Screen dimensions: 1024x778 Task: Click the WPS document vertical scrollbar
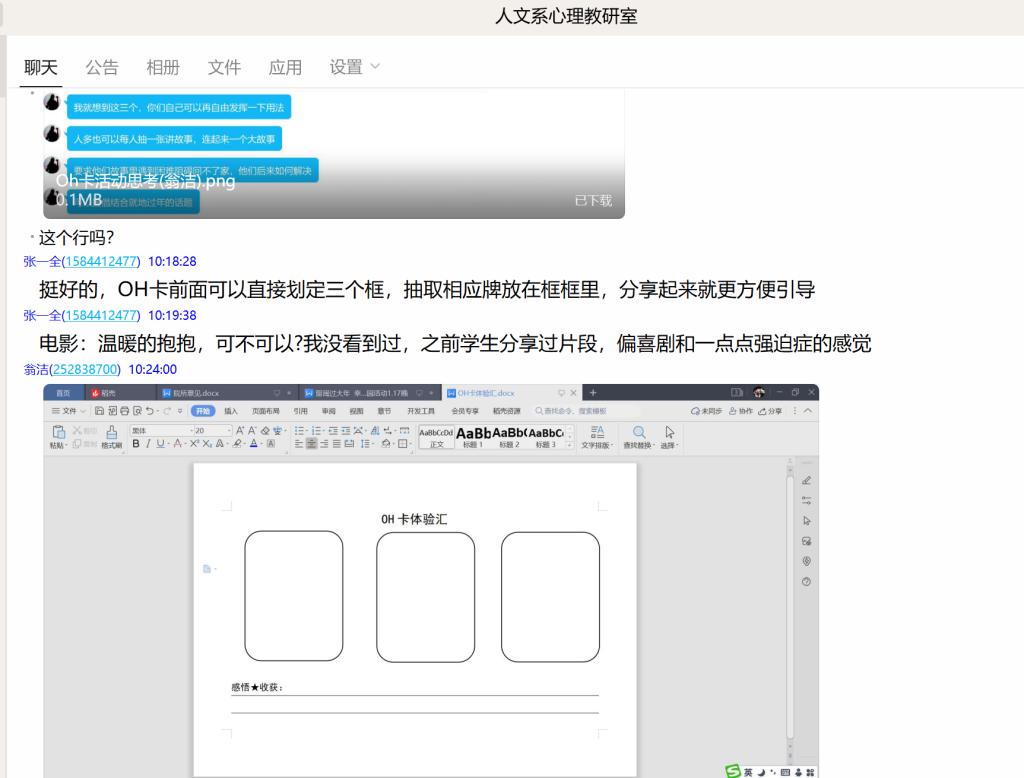click(x=789, y=600)
